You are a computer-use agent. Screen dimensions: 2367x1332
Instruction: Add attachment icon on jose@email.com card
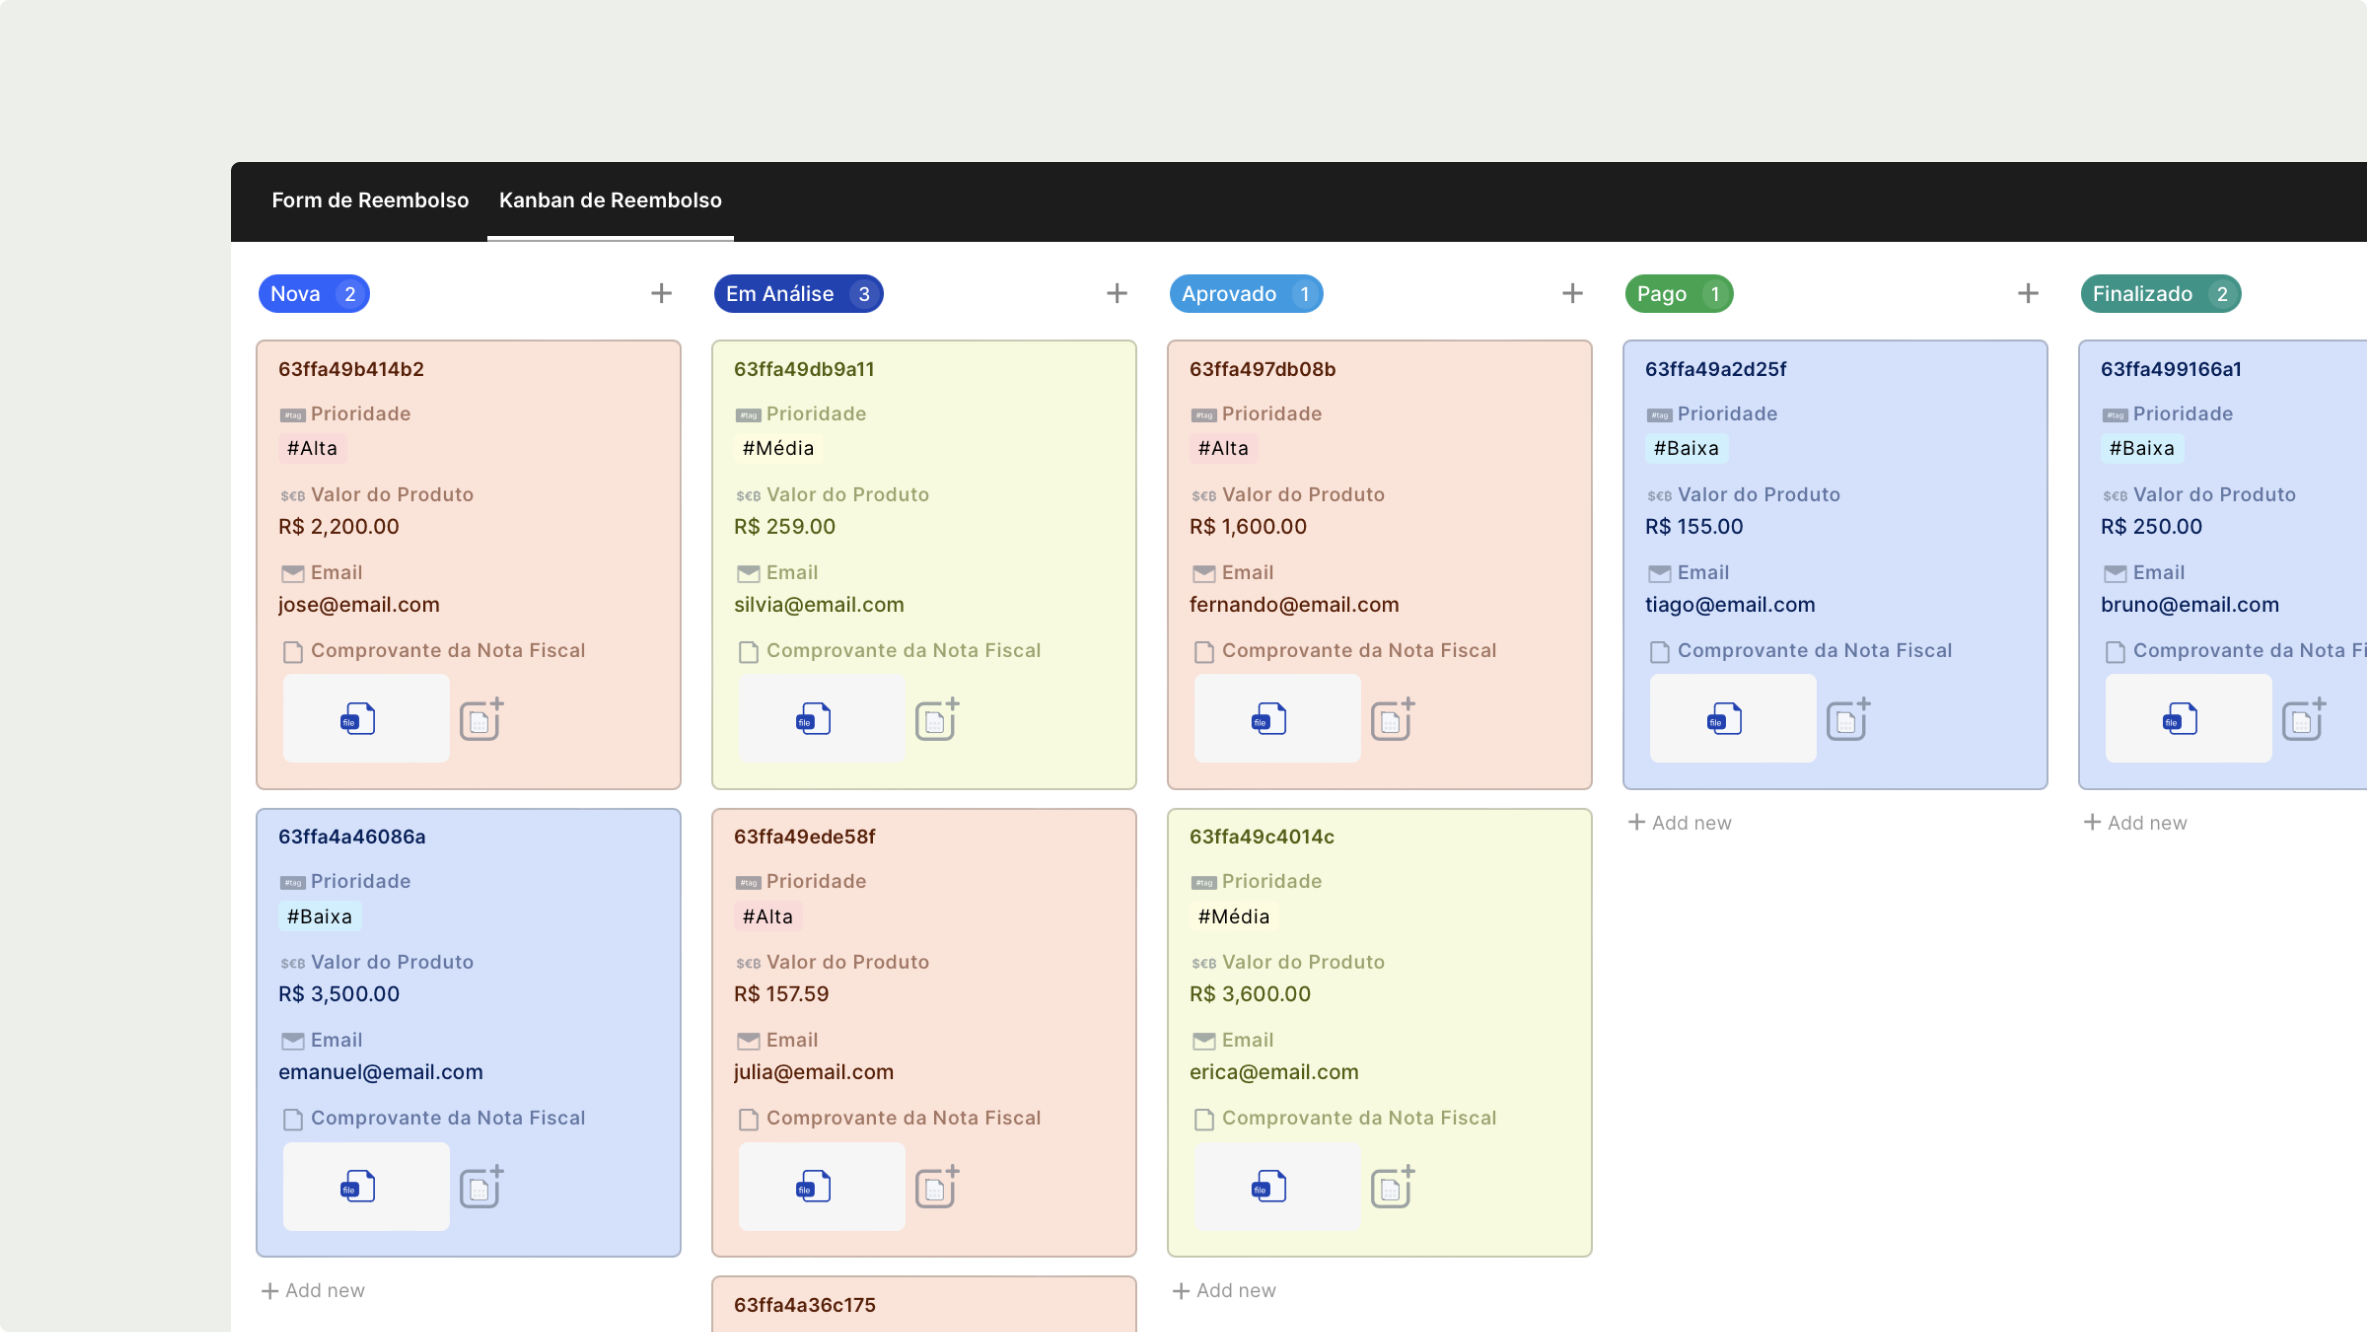[481, 719]
